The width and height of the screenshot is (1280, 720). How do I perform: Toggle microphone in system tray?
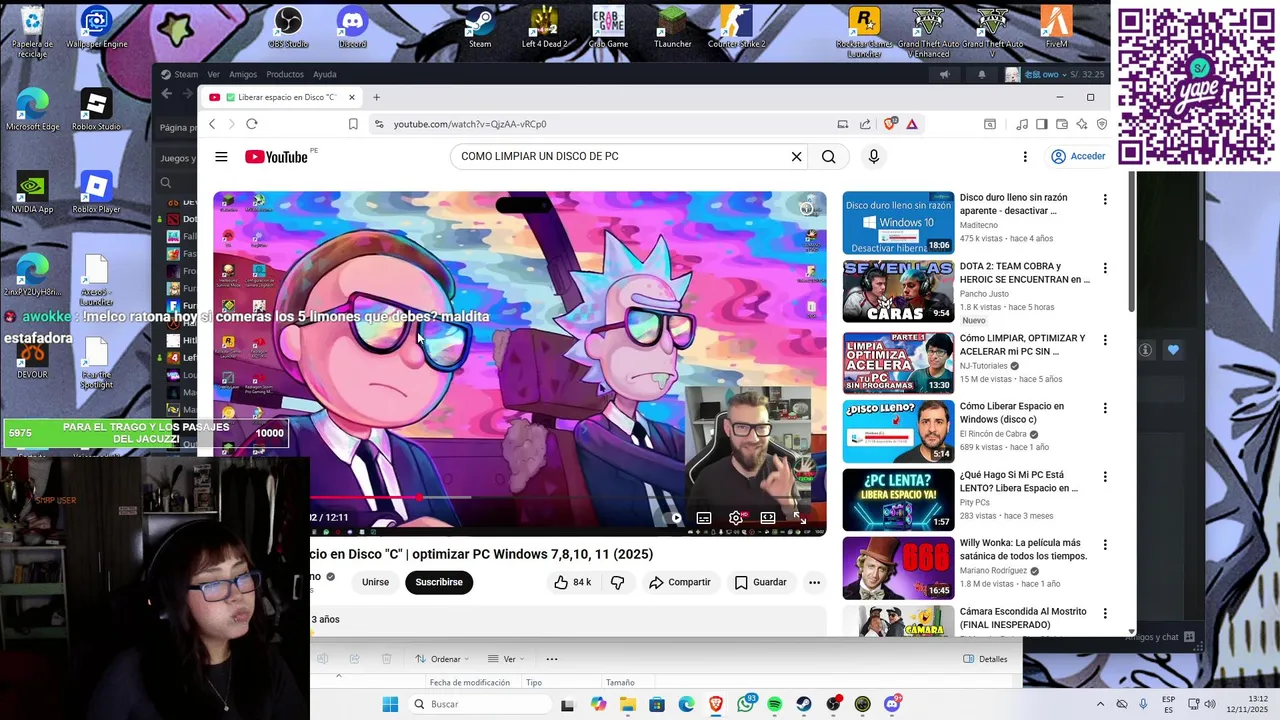coord(1143,704)
